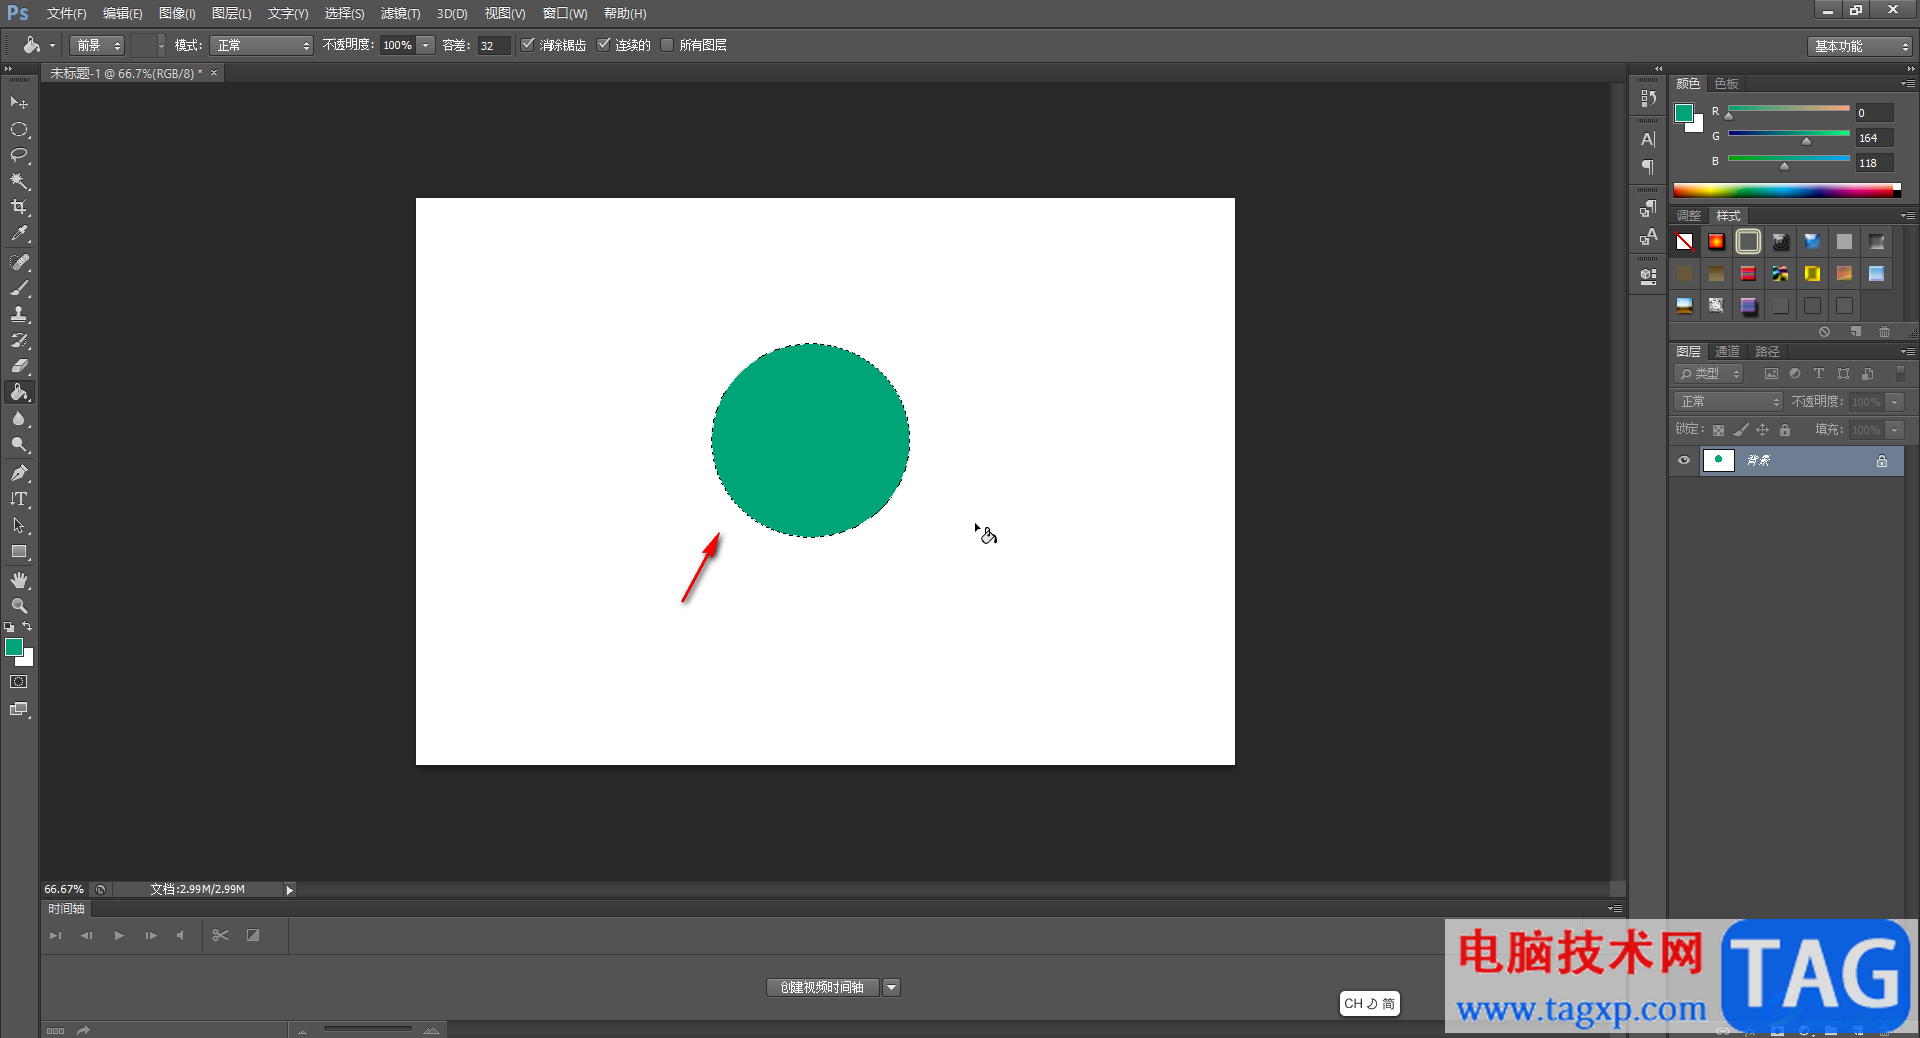Select the Zoom tool
Image resolution: width=1920 pixels, height=1038 pixels.
[19, 606]
